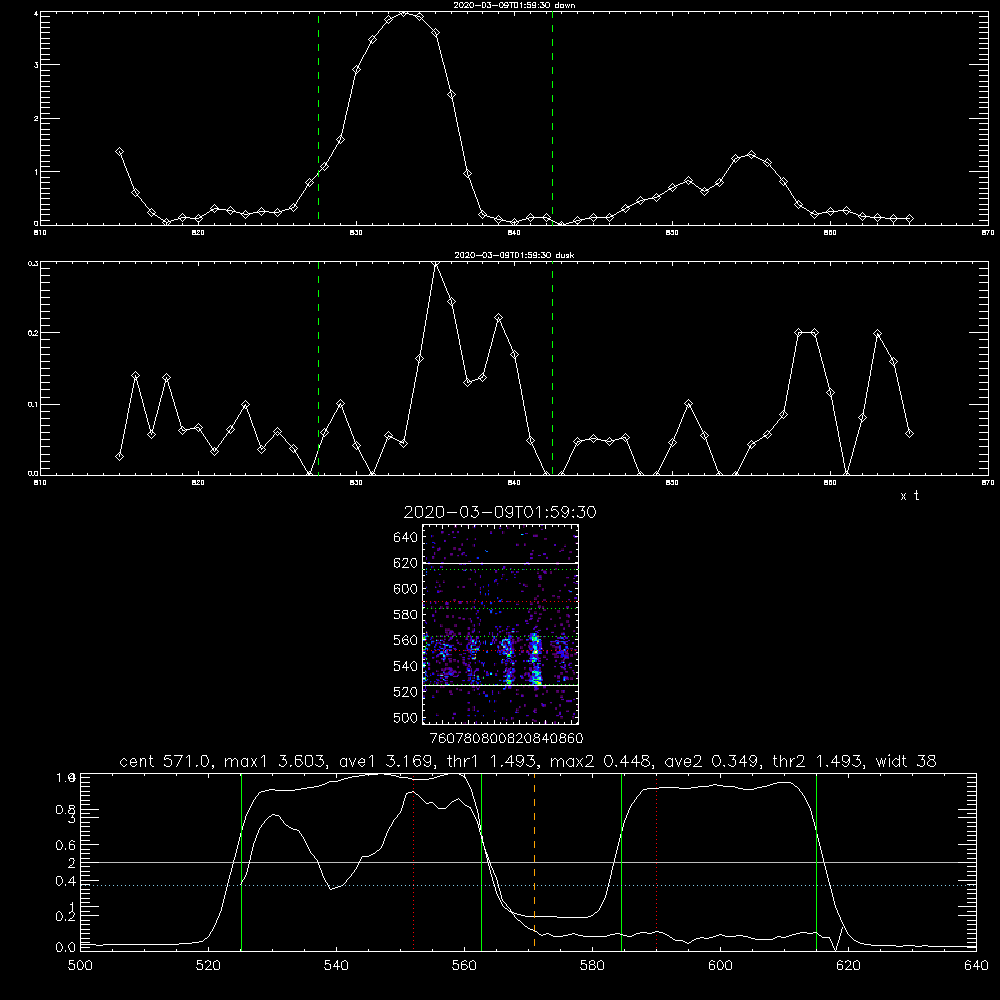Click the solid white horizontal line at 2 in bottom plot
The width and height of the screenshot is (1000, 1000).
(528, 862)
